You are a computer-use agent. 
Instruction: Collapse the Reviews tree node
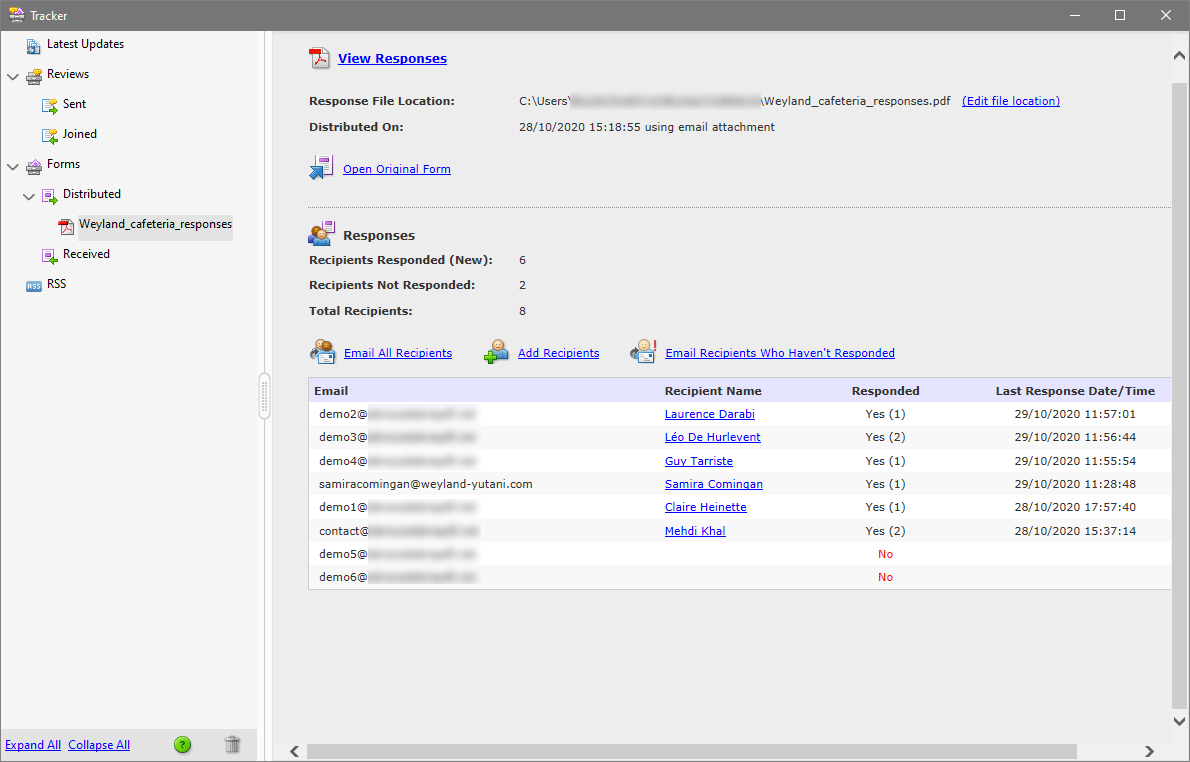click(x=12, y=74)
